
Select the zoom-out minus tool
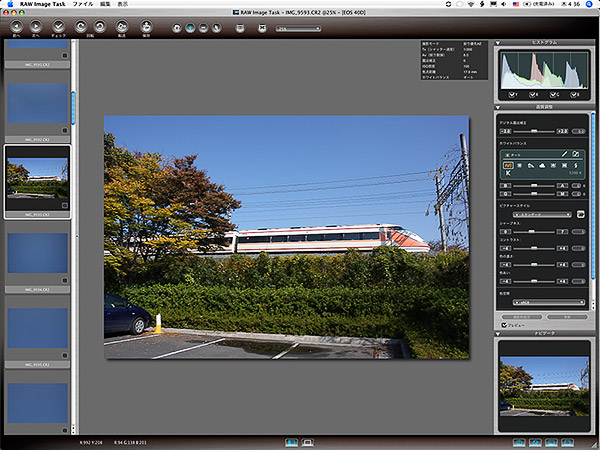click(x=204, y=28)
